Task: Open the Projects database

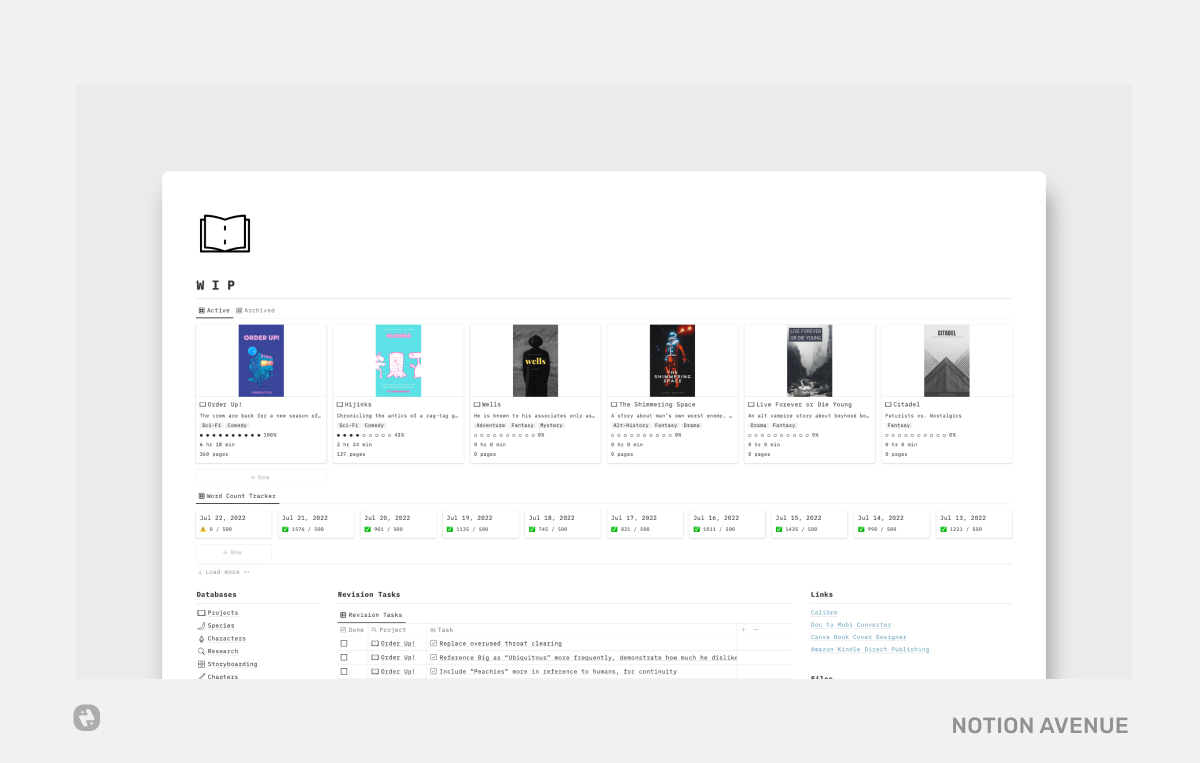Action: [x=222, y=612]
